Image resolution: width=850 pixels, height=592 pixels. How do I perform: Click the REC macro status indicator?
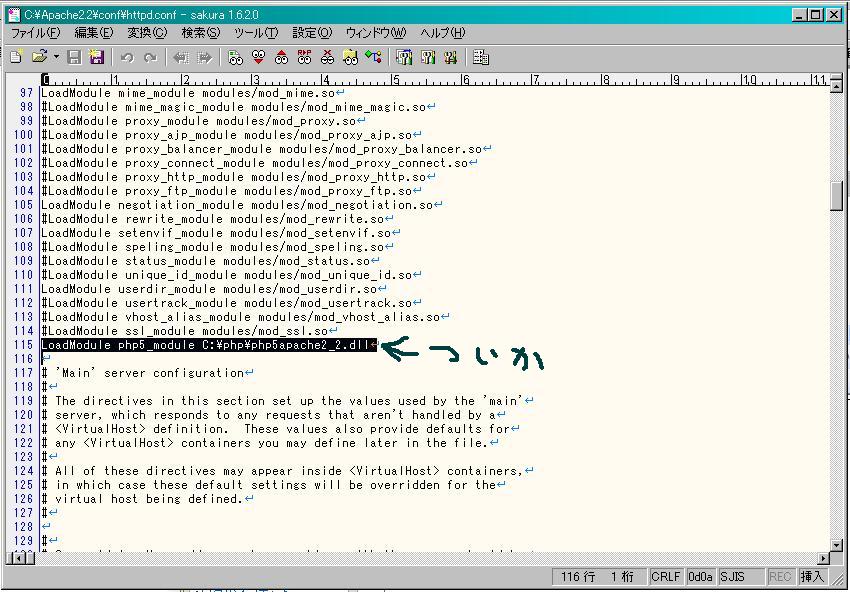pos(781,577)
